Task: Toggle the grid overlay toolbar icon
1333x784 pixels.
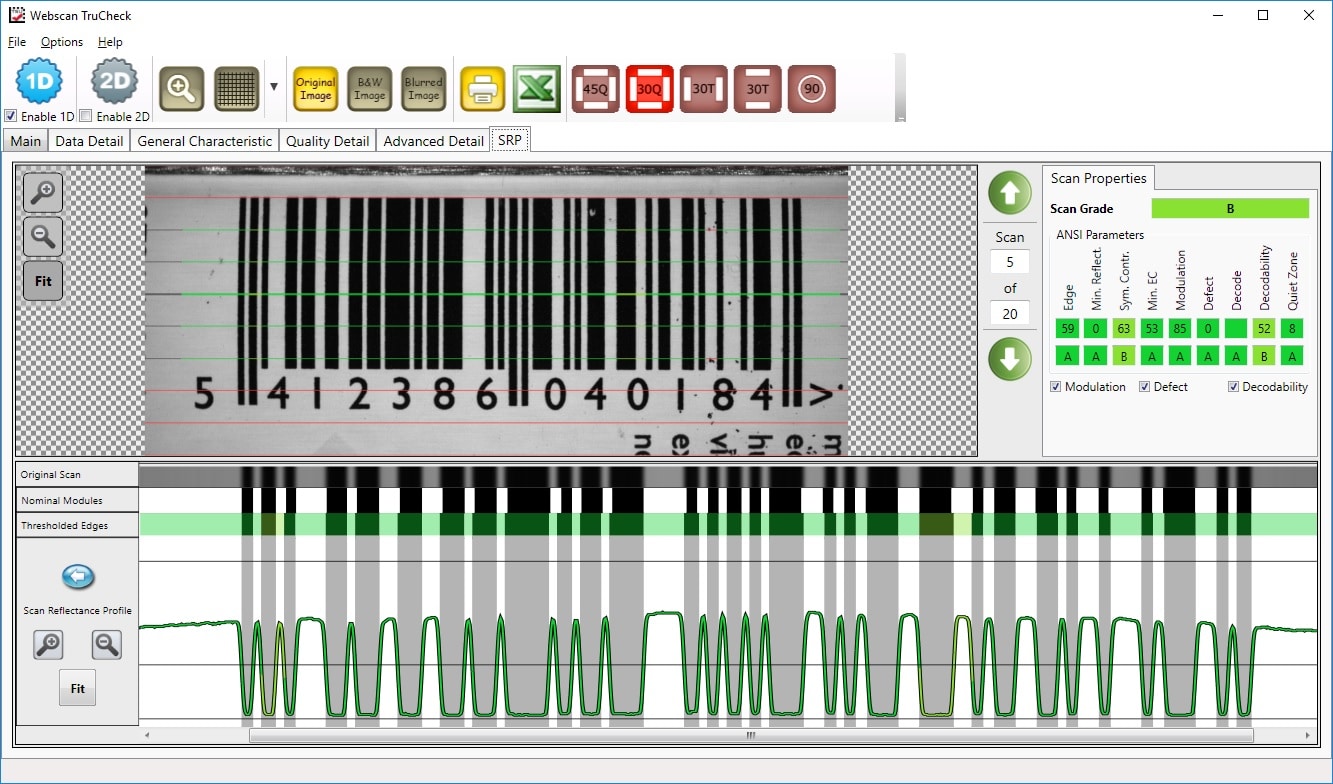Action: coord(237,89)
